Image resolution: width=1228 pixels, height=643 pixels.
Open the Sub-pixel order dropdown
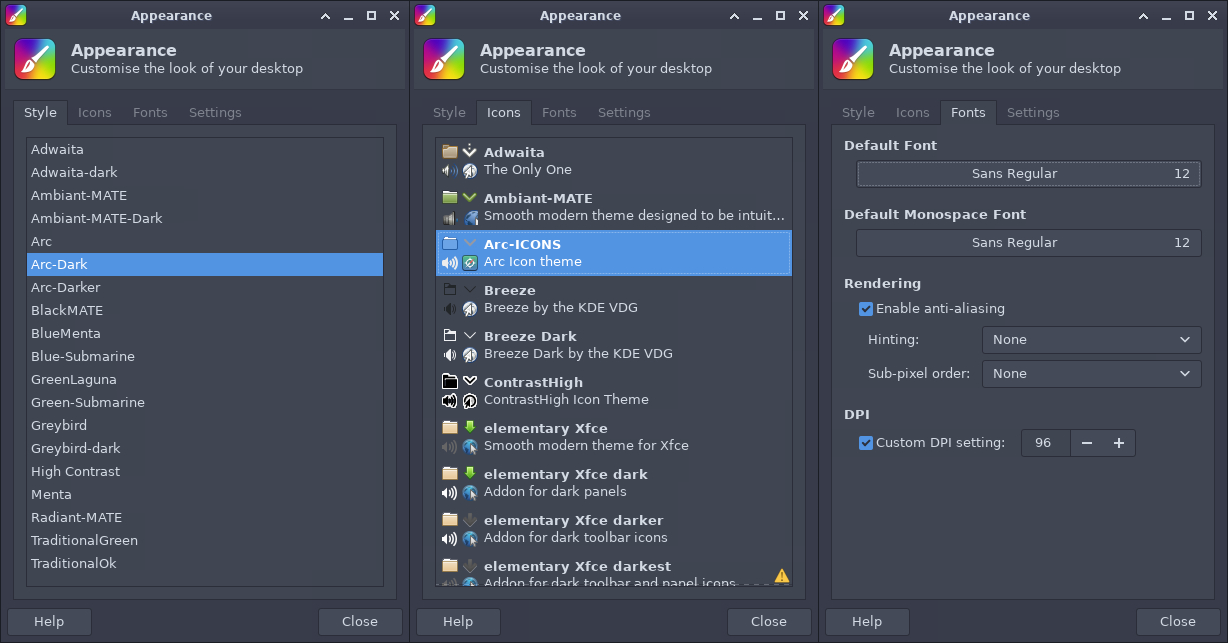[1092, 374]
